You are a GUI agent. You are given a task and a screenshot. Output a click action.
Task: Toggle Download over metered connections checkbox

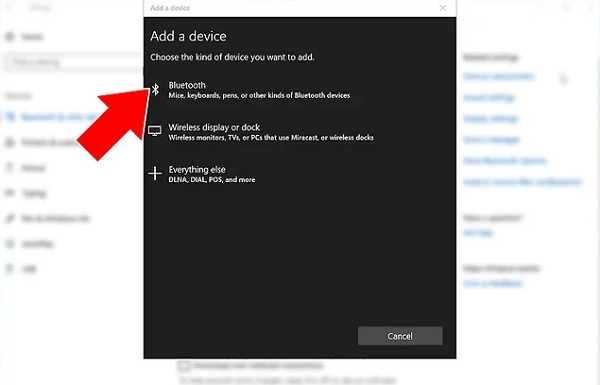(x=184, y=366)
